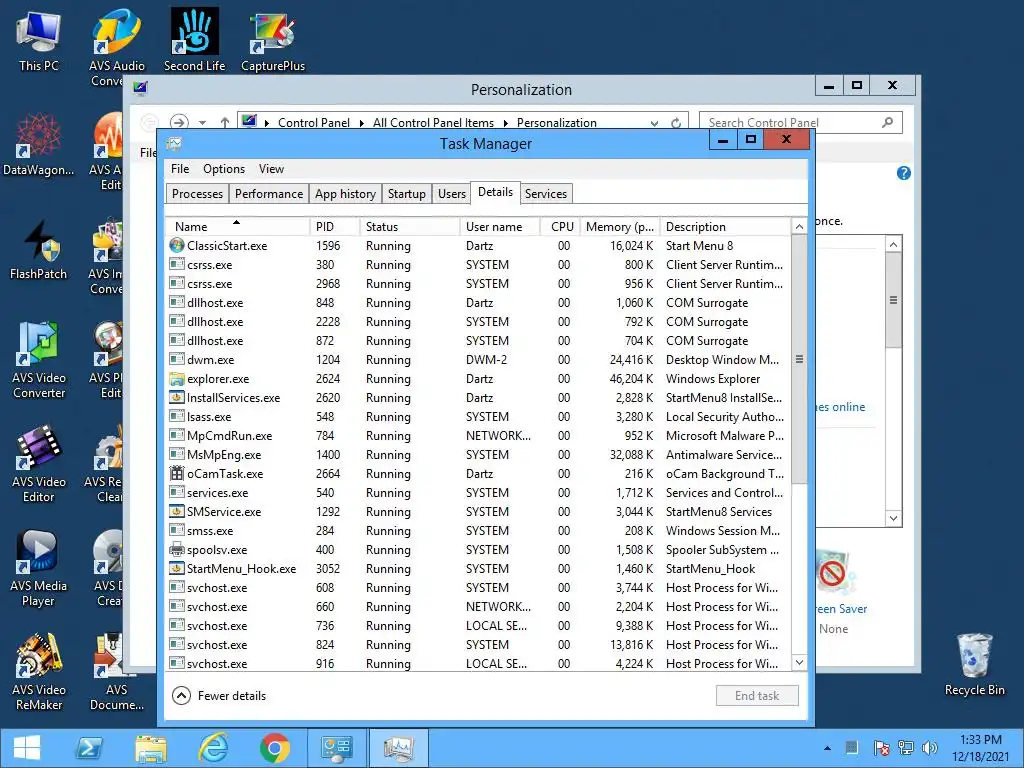Click refresh button in Personalization address bar

pos(676,123)
